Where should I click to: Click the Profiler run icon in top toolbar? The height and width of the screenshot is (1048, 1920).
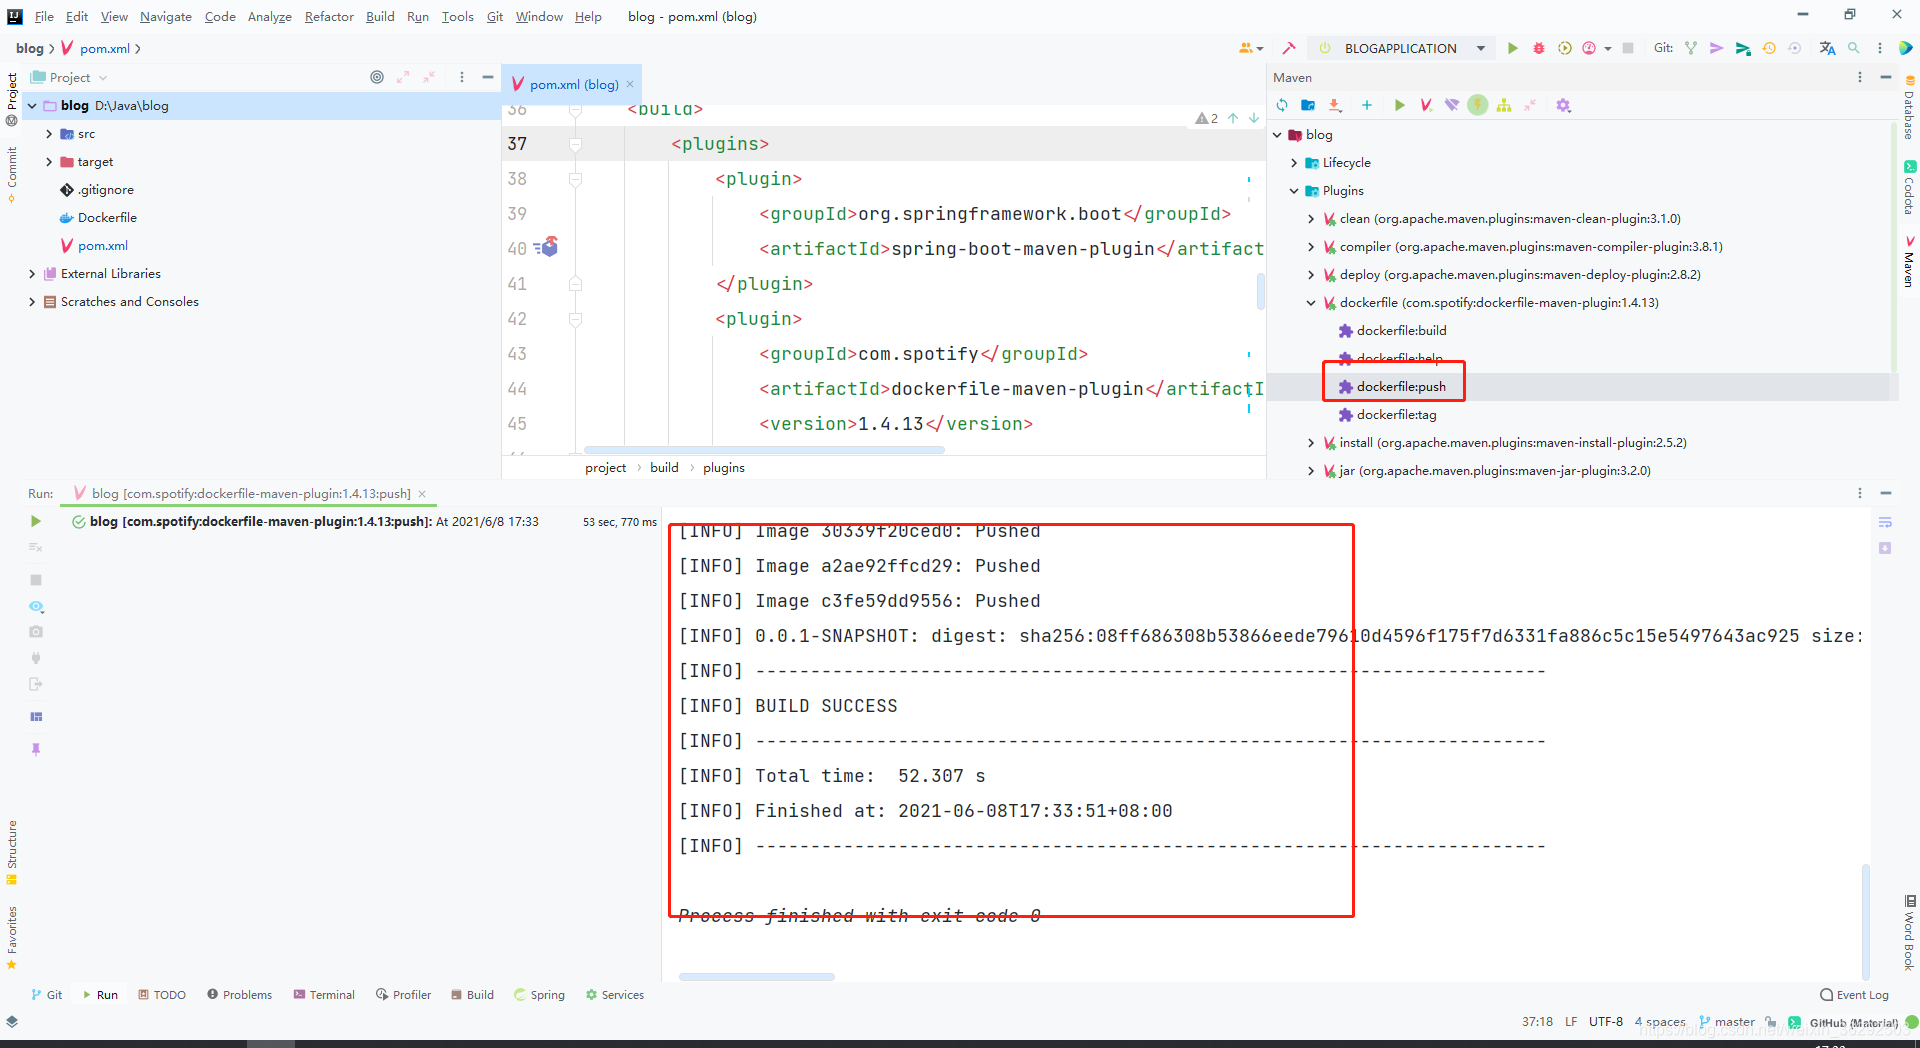(x=1589, y=48)
